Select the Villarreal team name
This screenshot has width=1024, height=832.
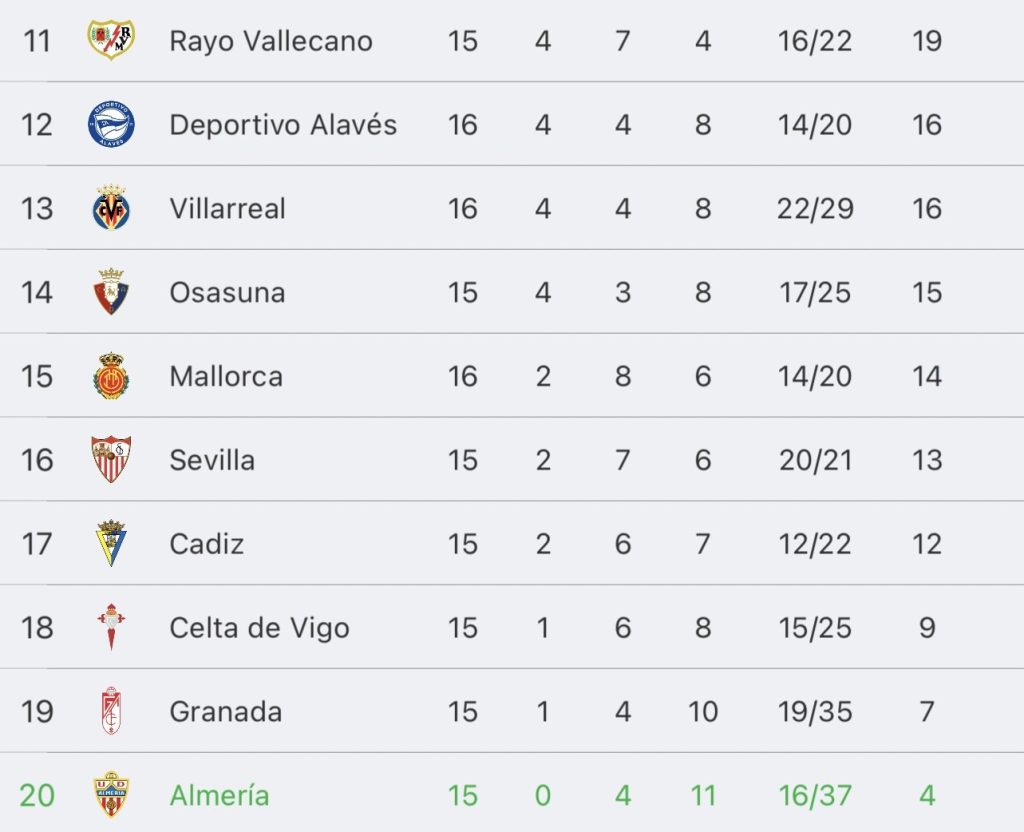[x=227, y=209]
